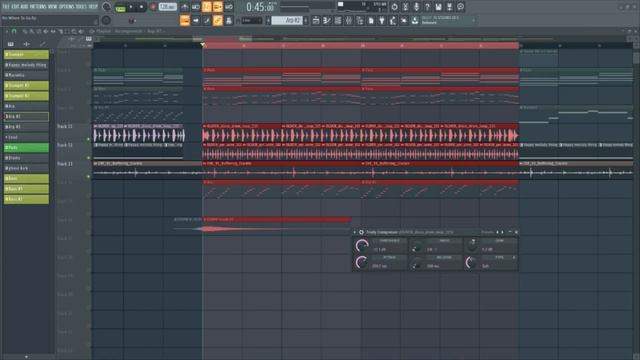Open the FILE menu

[x=6, y=7]
